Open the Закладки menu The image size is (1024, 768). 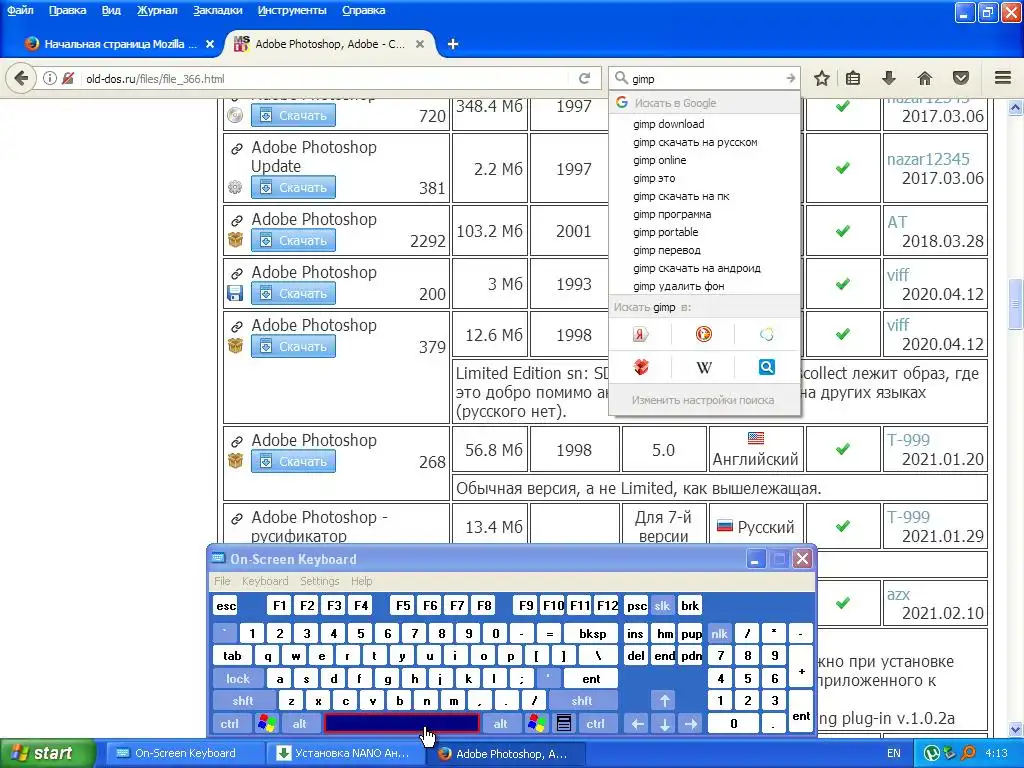click(217, 10)
